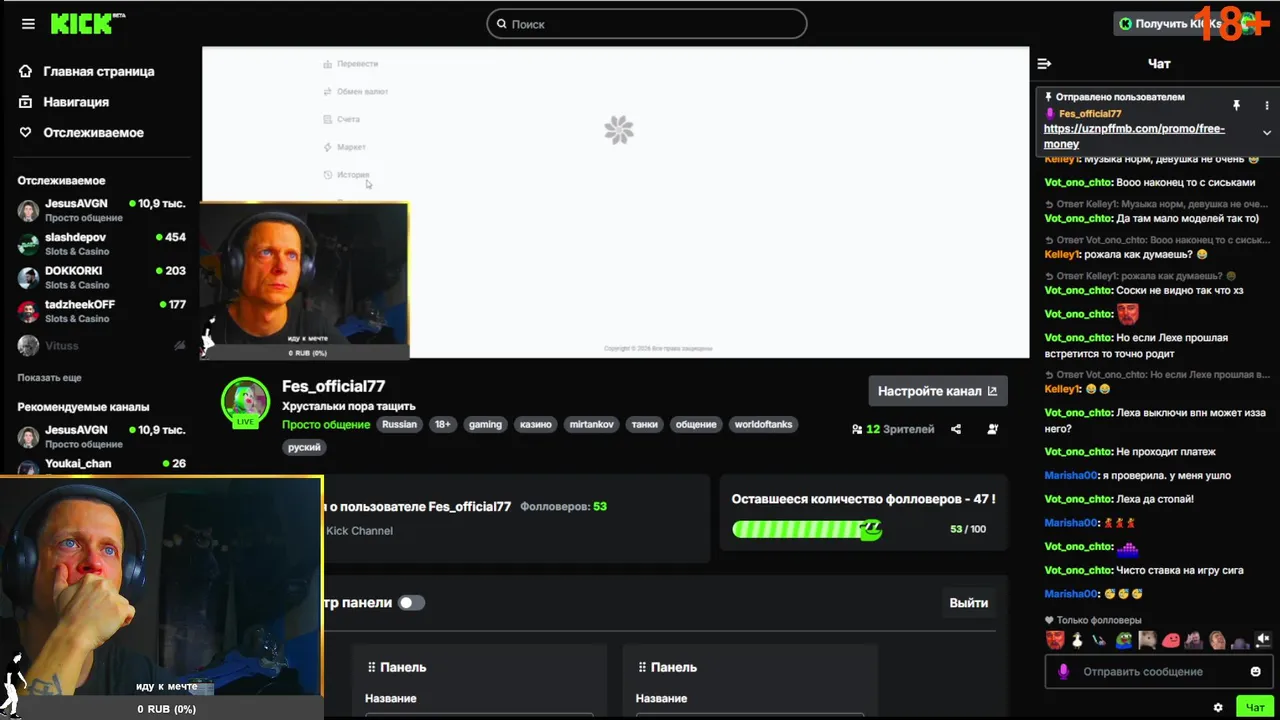Click the worldoftanks tag
This screenshot has height=720, width=1280.
point(763,424)
